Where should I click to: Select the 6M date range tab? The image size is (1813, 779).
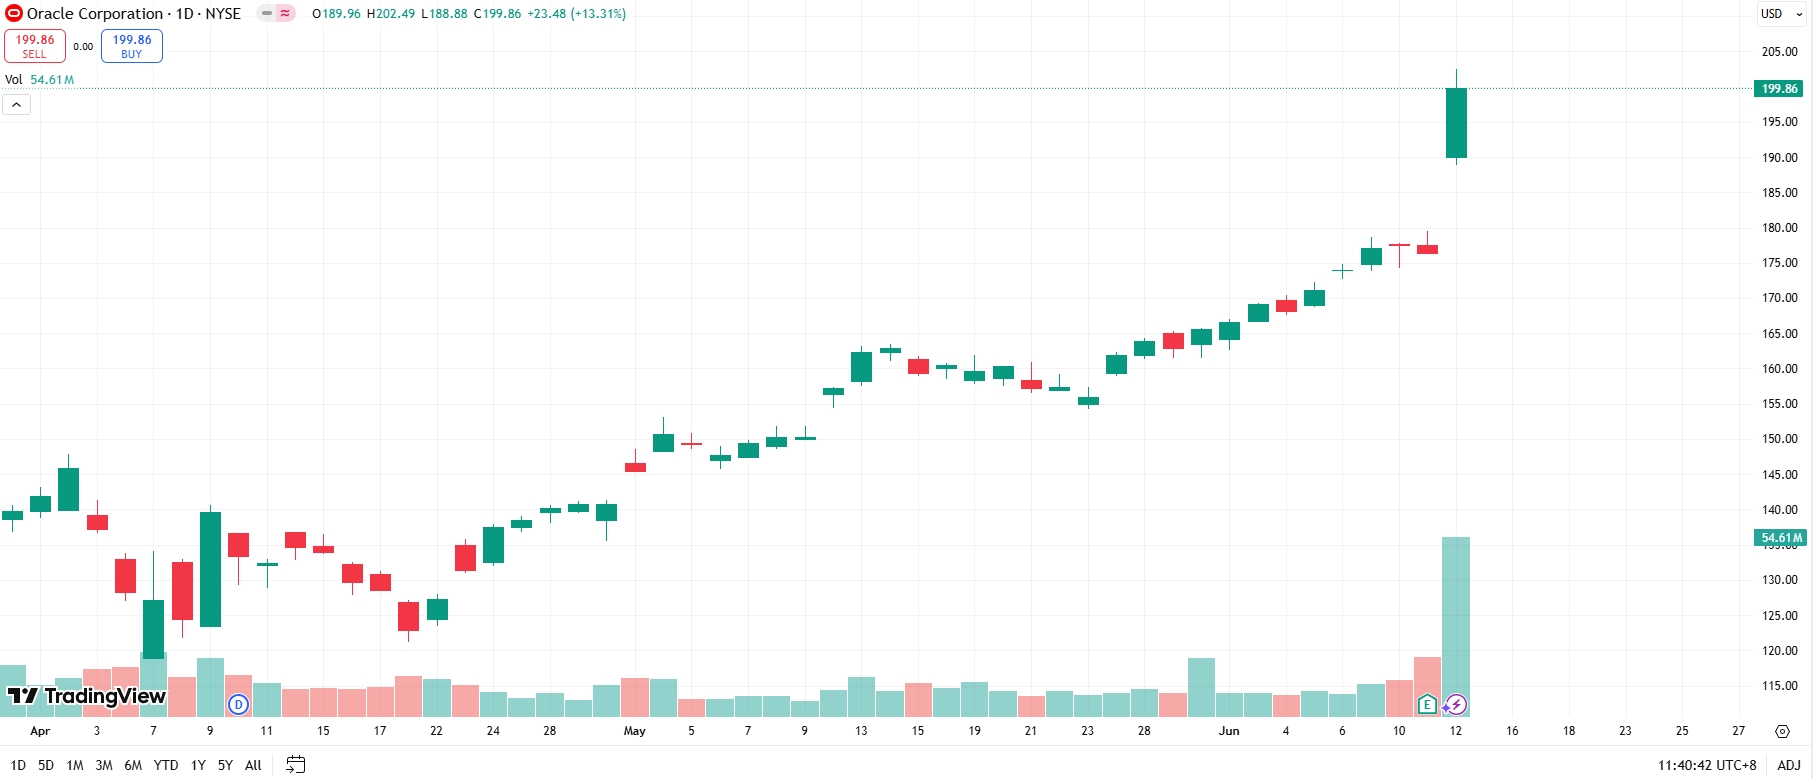pyautogui.click(x=133, y=765)
